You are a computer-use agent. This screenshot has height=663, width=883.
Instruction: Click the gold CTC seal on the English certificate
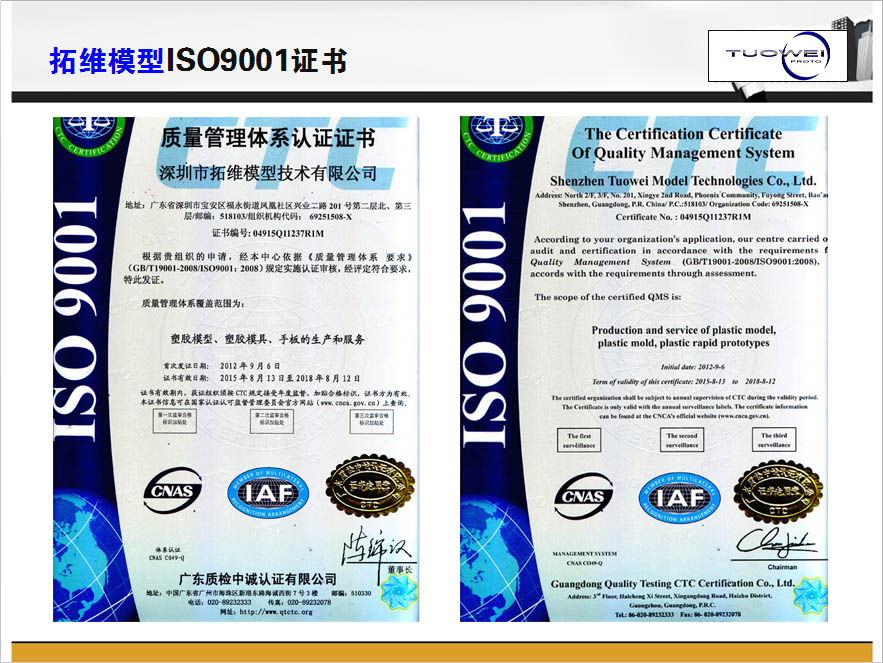[778, 492]
